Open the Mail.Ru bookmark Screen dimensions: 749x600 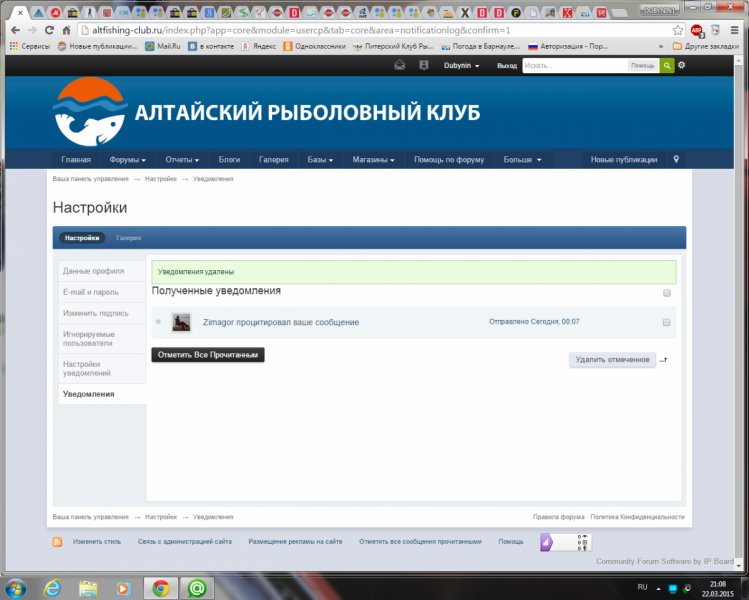point(163,46)
